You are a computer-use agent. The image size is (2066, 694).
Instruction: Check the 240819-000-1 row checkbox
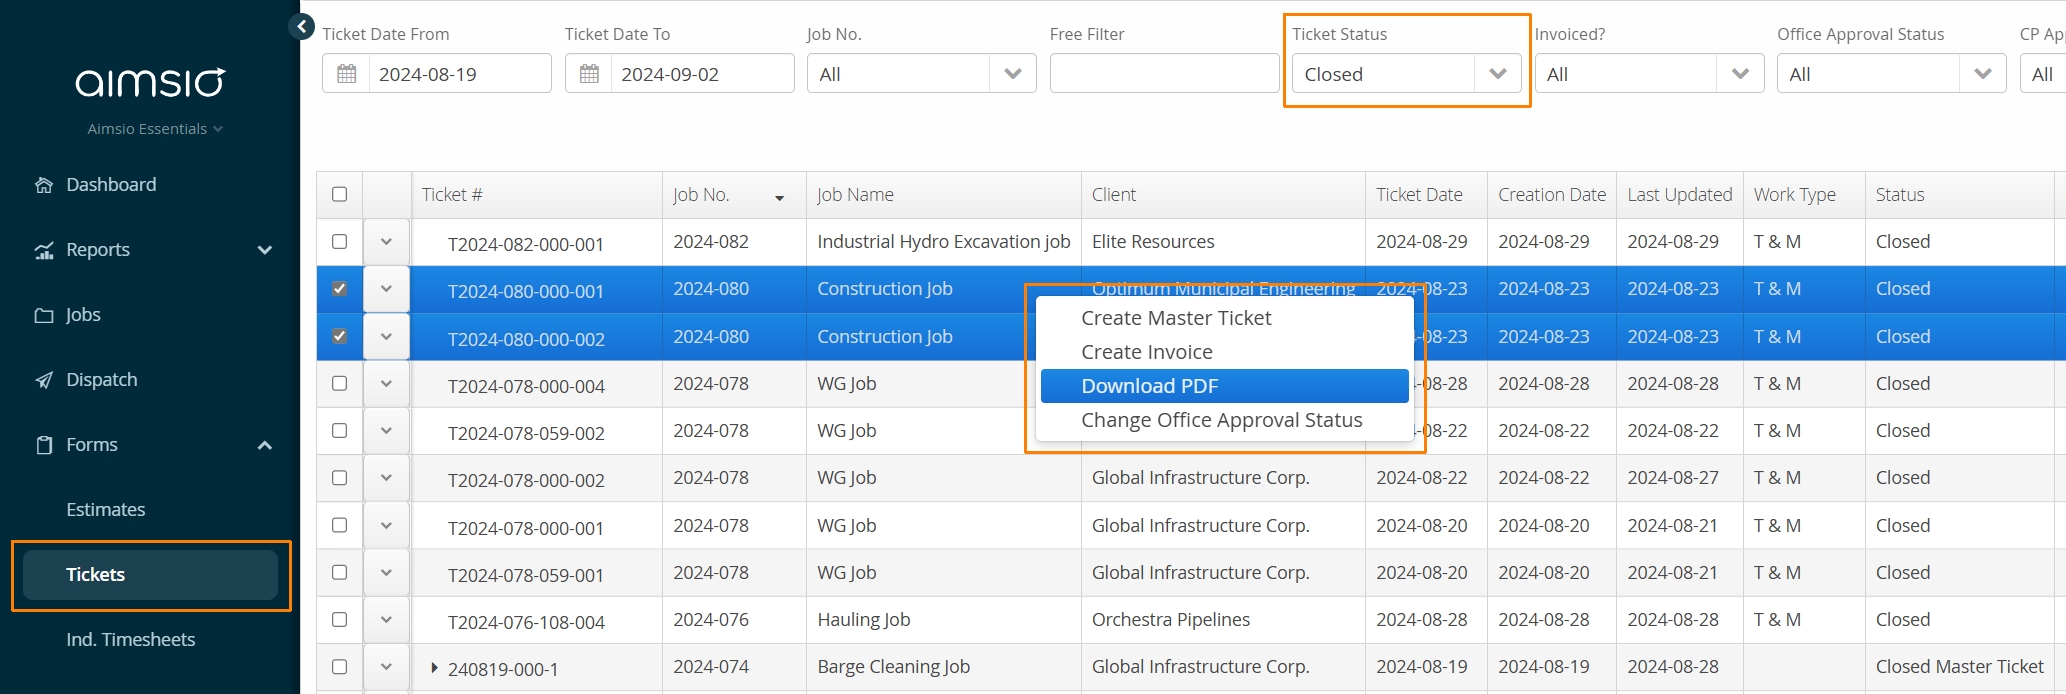340,666
